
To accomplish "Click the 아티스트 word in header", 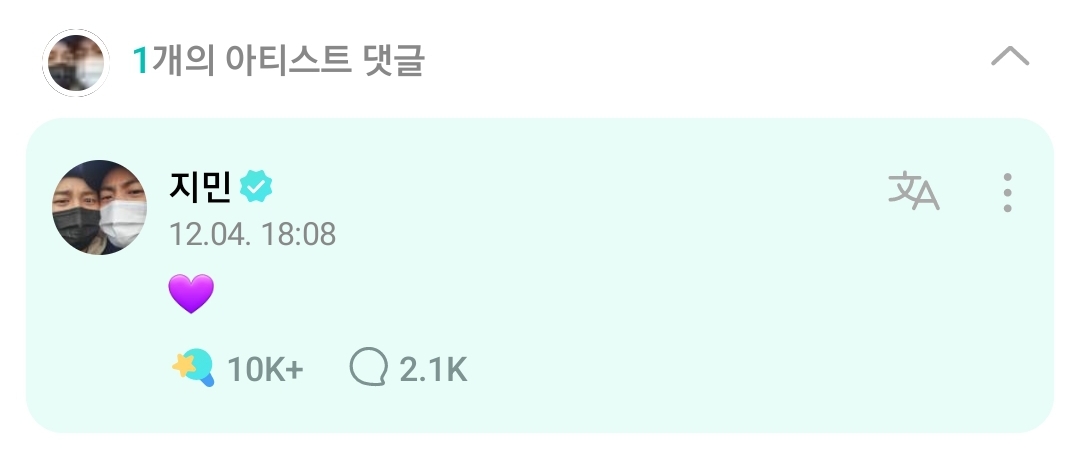I will [288, 61].
